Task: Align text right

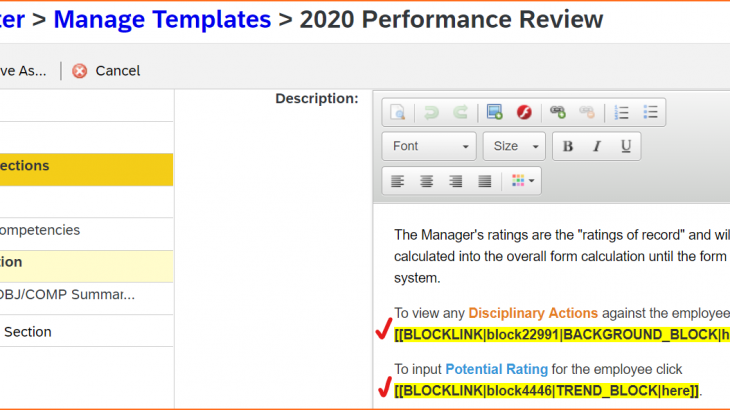Action: [455, 181]
